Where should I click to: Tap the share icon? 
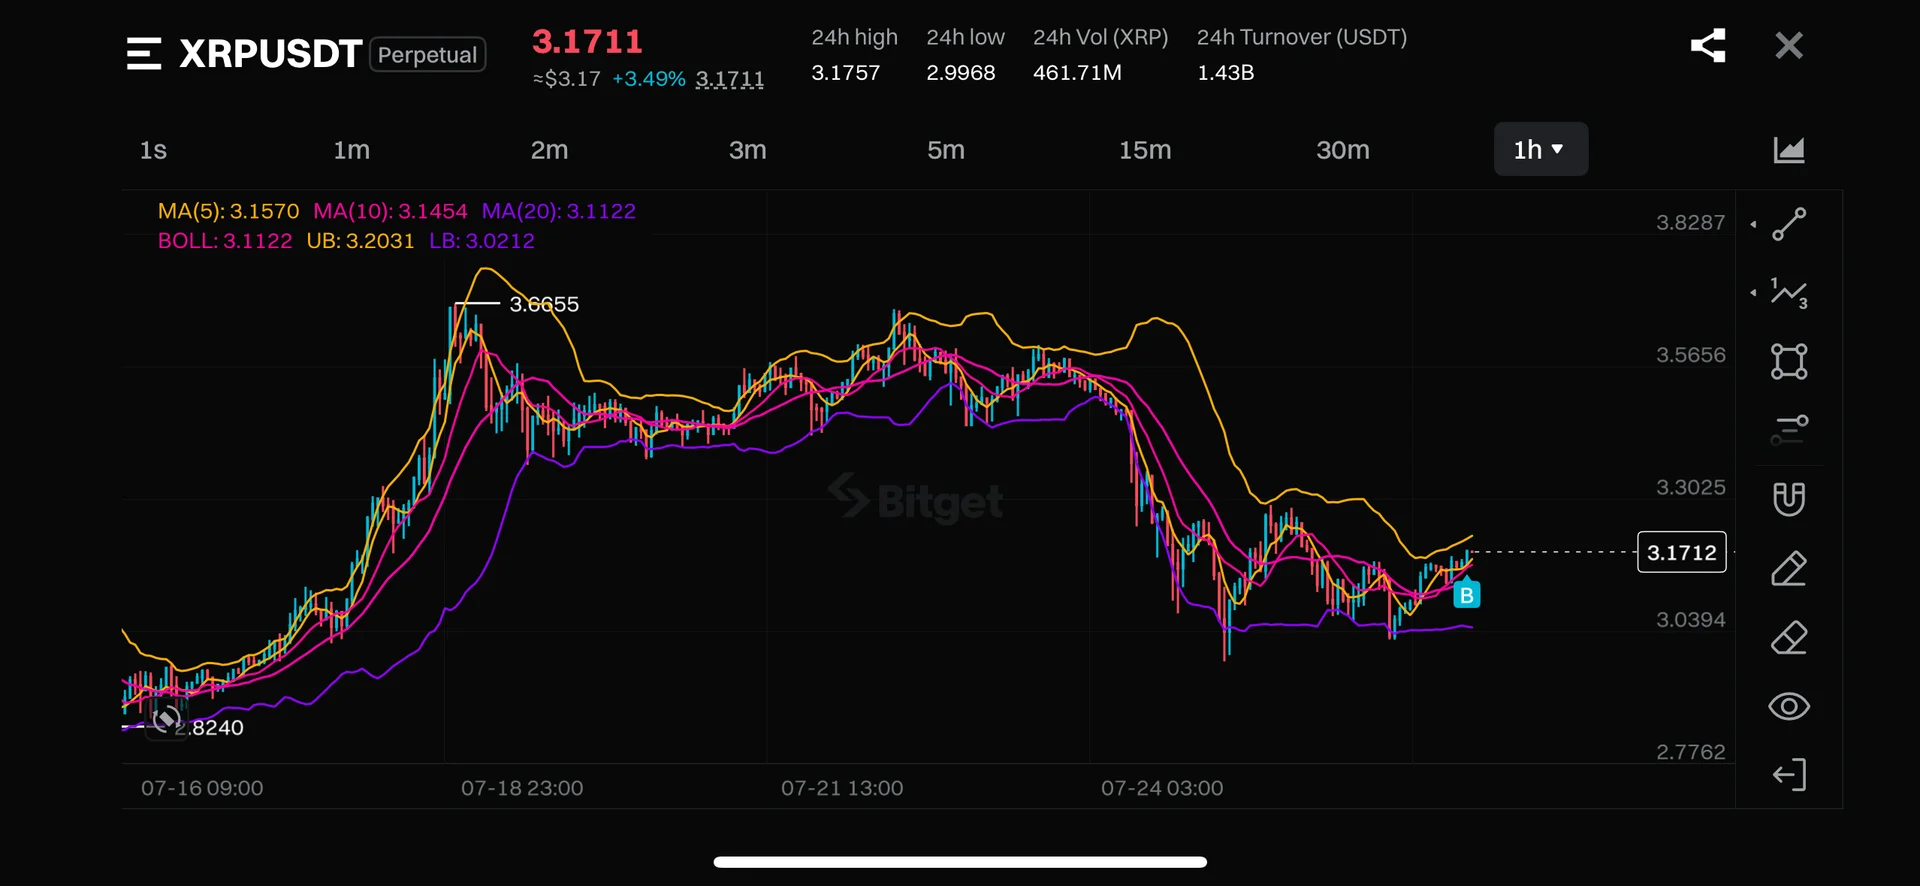pyautogui.click(x=1708, y=45)
